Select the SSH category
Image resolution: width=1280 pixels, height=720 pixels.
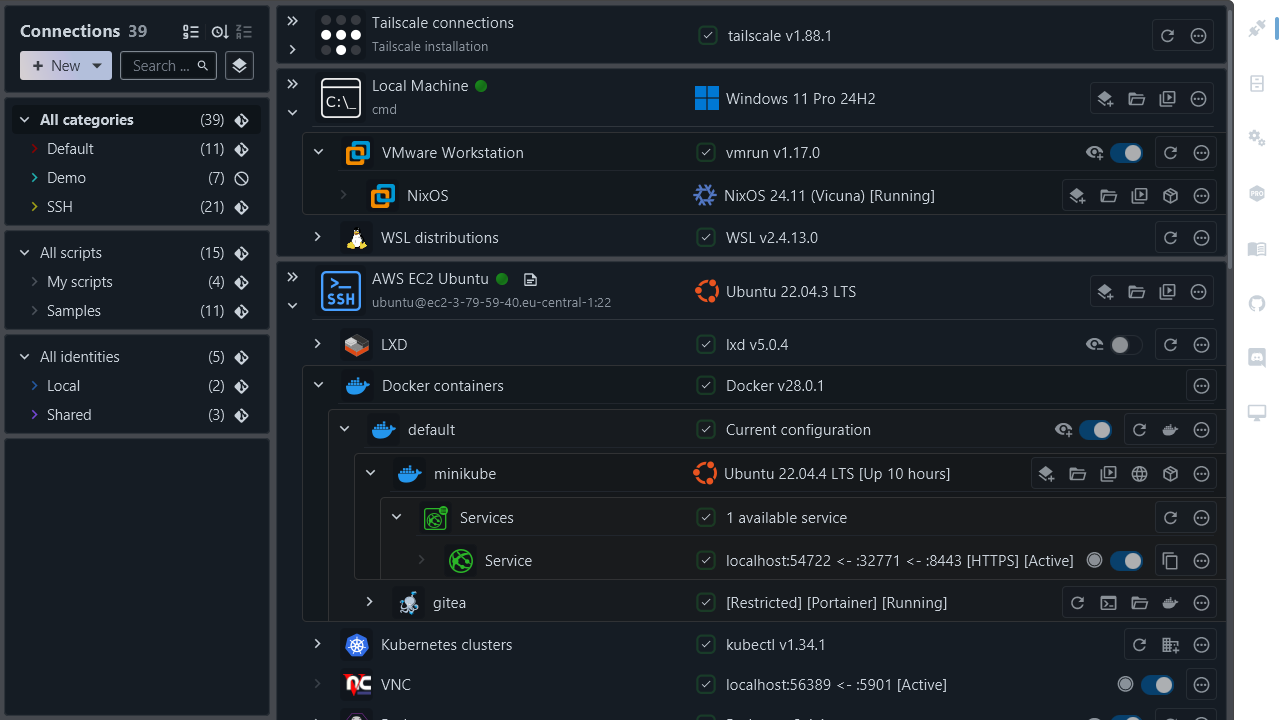click(x=60, y=207)
